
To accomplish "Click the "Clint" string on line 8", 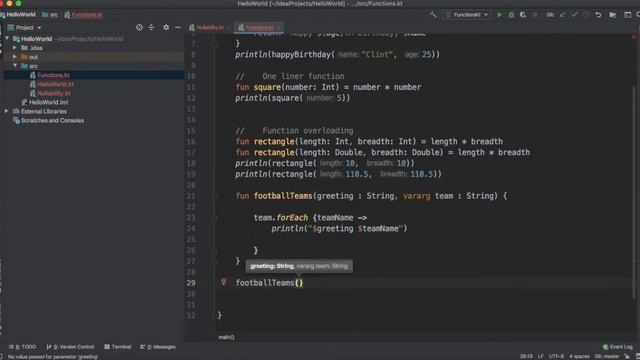I will pyautogui.click(x=378, y=55).
